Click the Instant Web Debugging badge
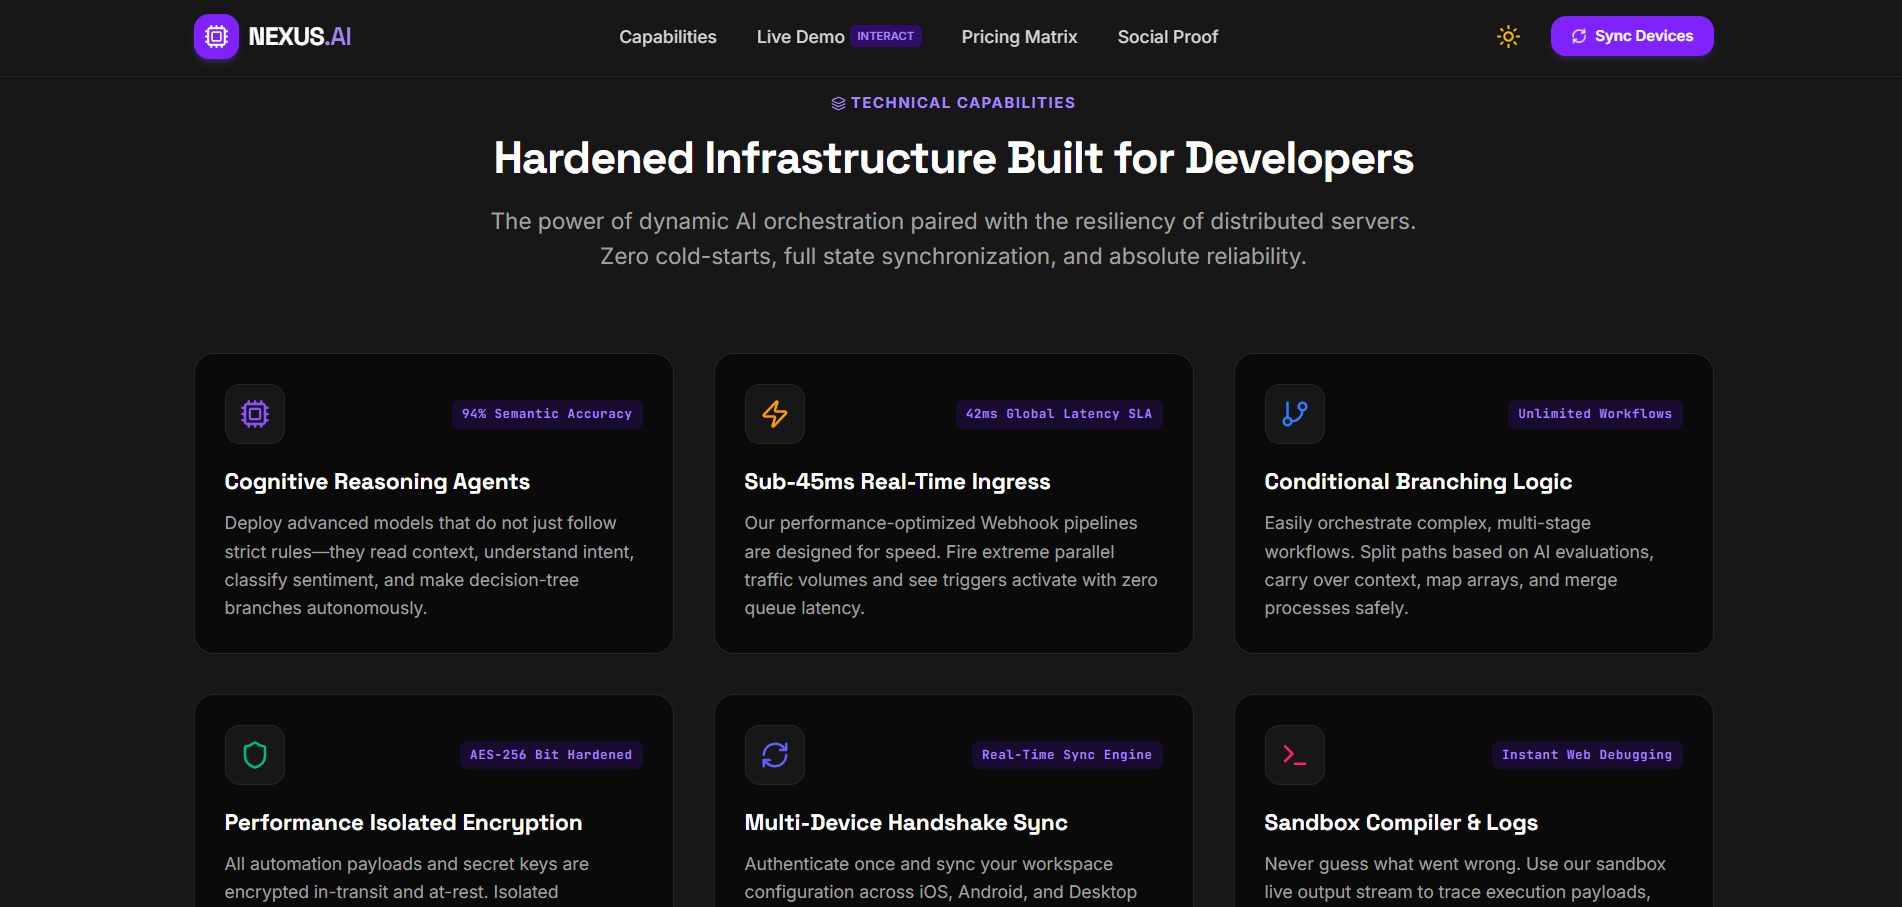This screenshot has height=907, width=1902. pos(1587,755)
